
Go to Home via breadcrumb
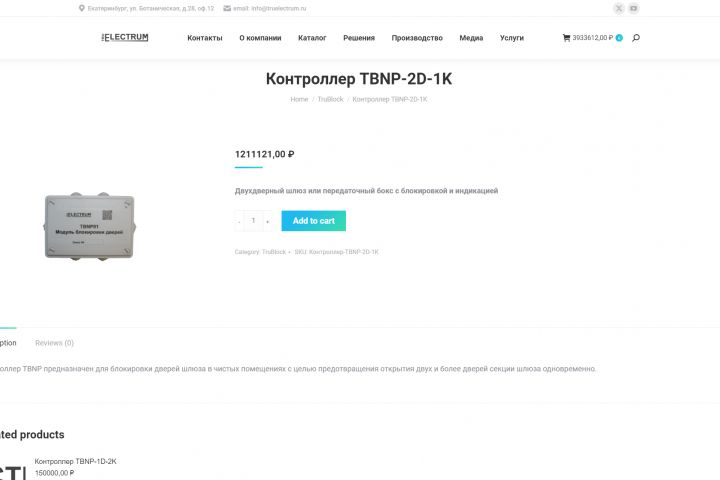tap(299, 99)
